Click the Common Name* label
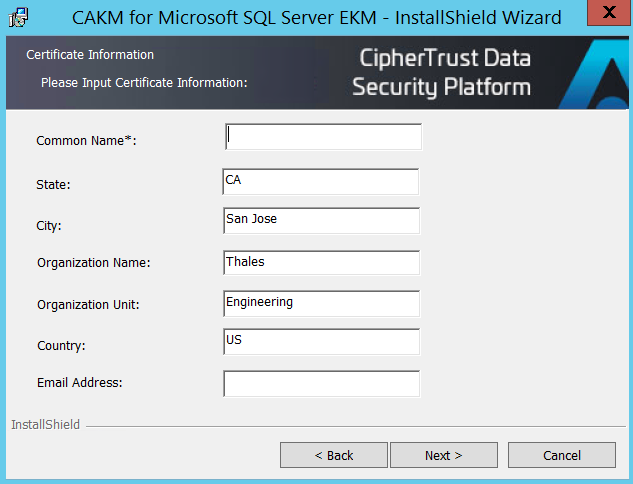 (86, 141)
